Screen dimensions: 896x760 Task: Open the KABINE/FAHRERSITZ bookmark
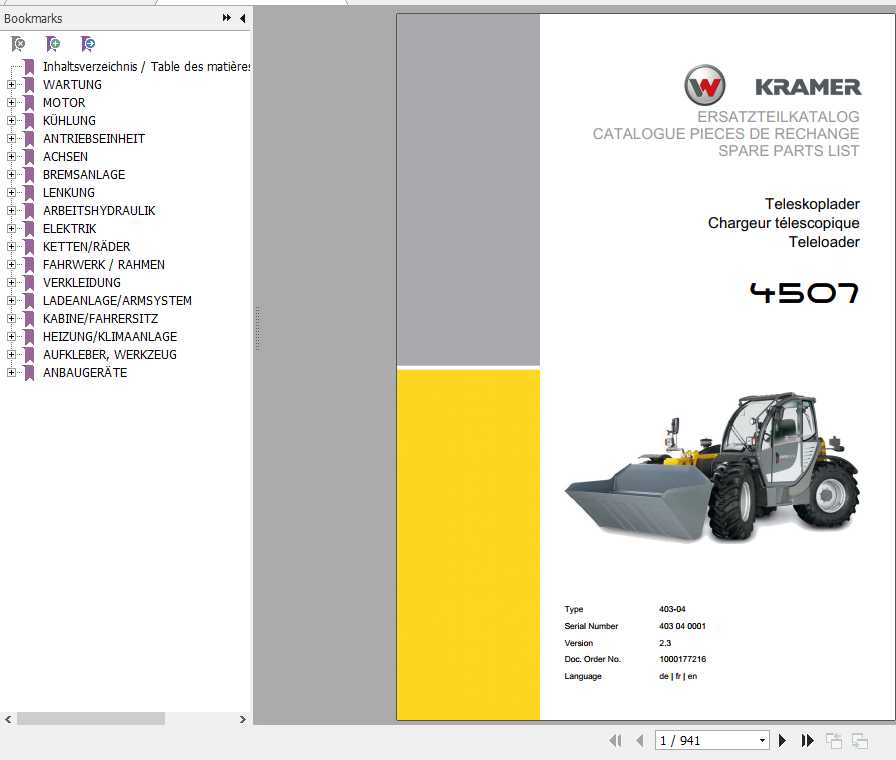[101, 319]
